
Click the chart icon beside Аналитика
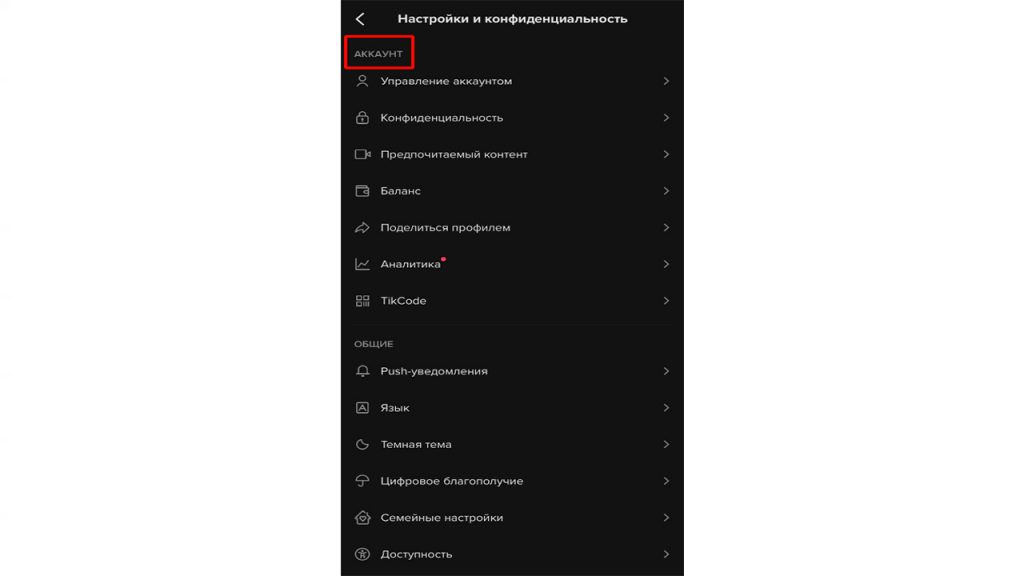(x=362, y=264)
